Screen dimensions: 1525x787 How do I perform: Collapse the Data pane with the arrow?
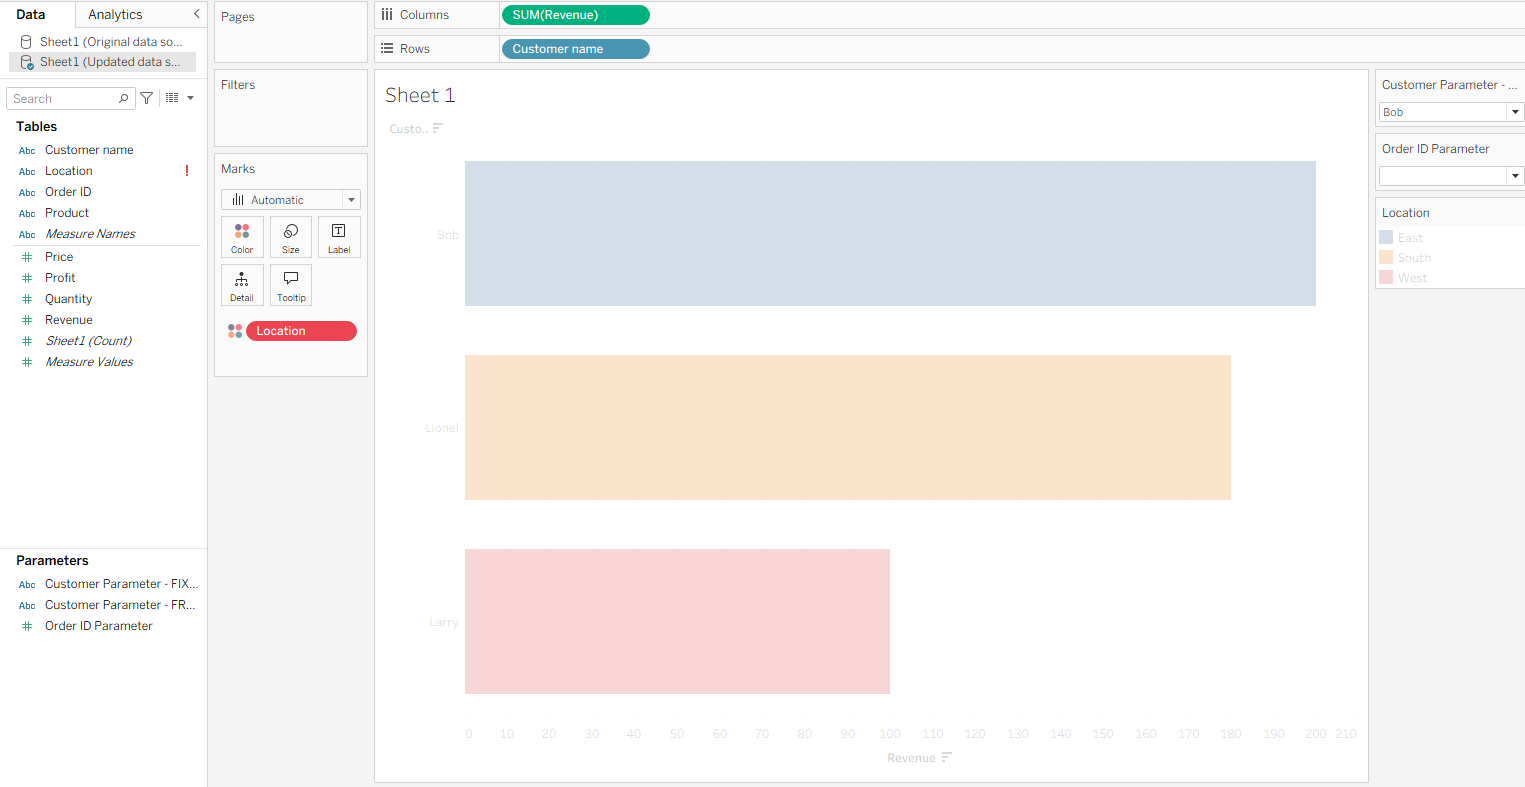pyautogui.click(x=196, y=14)
